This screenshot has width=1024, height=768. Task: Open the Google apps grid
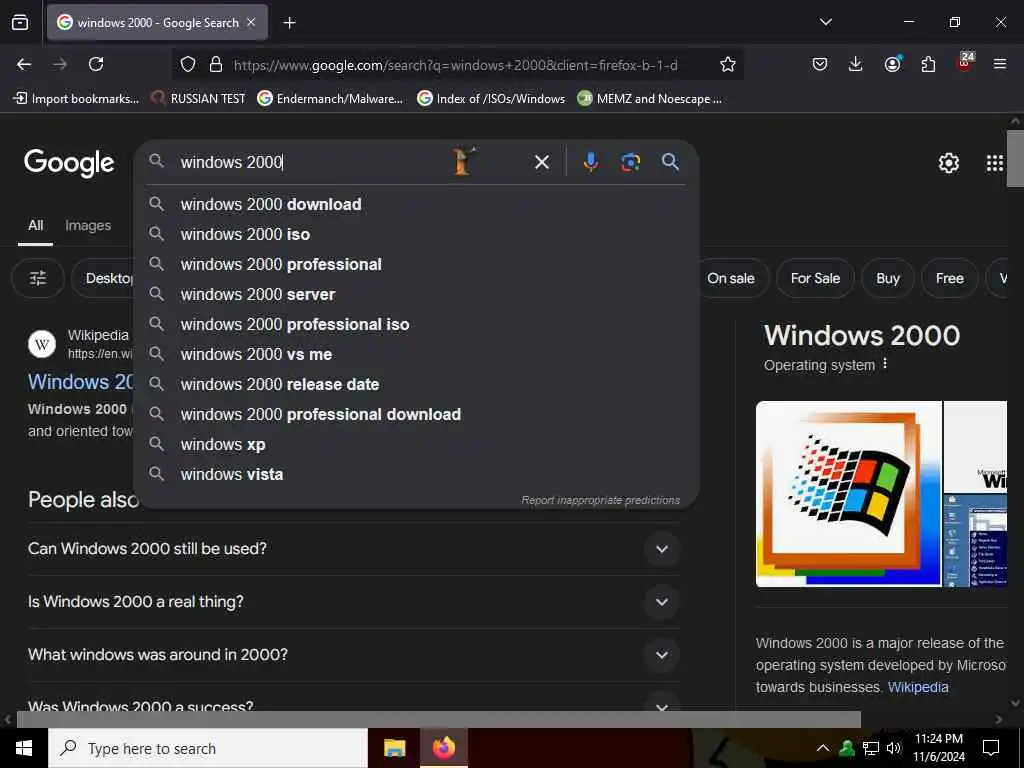click(995, 163)
